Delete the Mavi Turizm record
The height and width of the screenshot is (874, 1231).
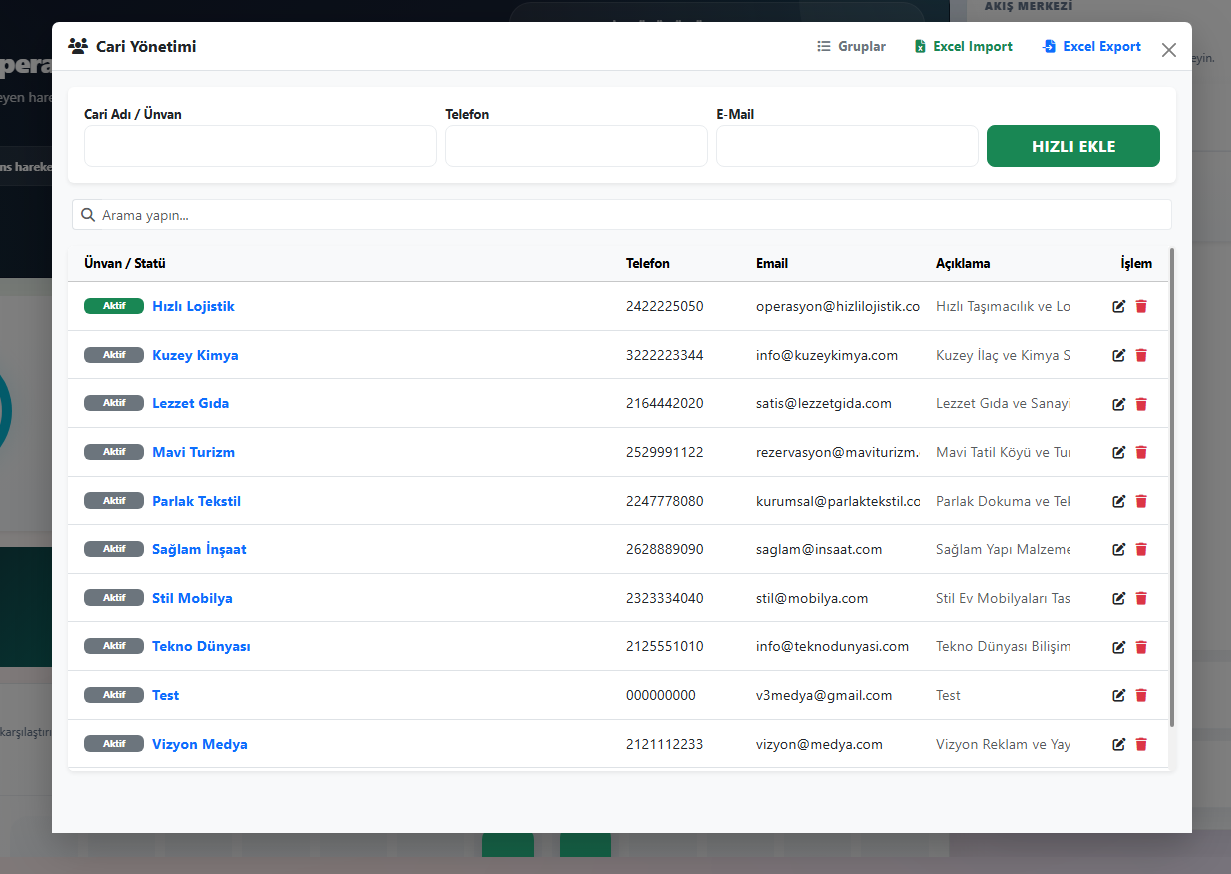pyautogui.click(x=1141, y=452)
